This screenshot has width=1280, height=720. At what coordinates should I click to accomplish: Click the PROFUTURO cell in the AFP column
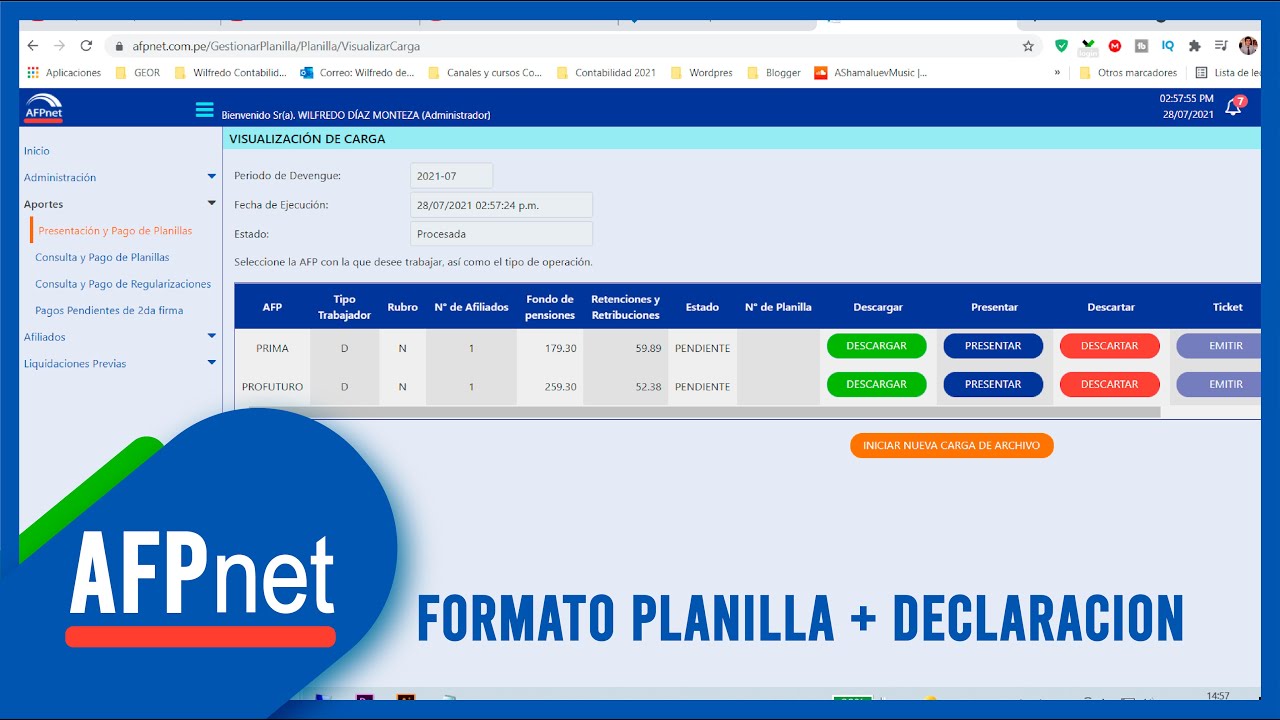272,387
